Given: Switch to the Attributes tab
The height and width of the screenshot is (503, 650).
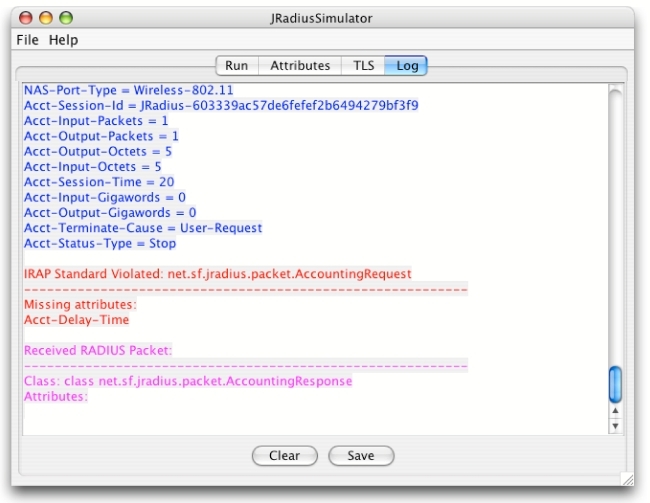Looking at the screenshot, I should click(300, 66).
